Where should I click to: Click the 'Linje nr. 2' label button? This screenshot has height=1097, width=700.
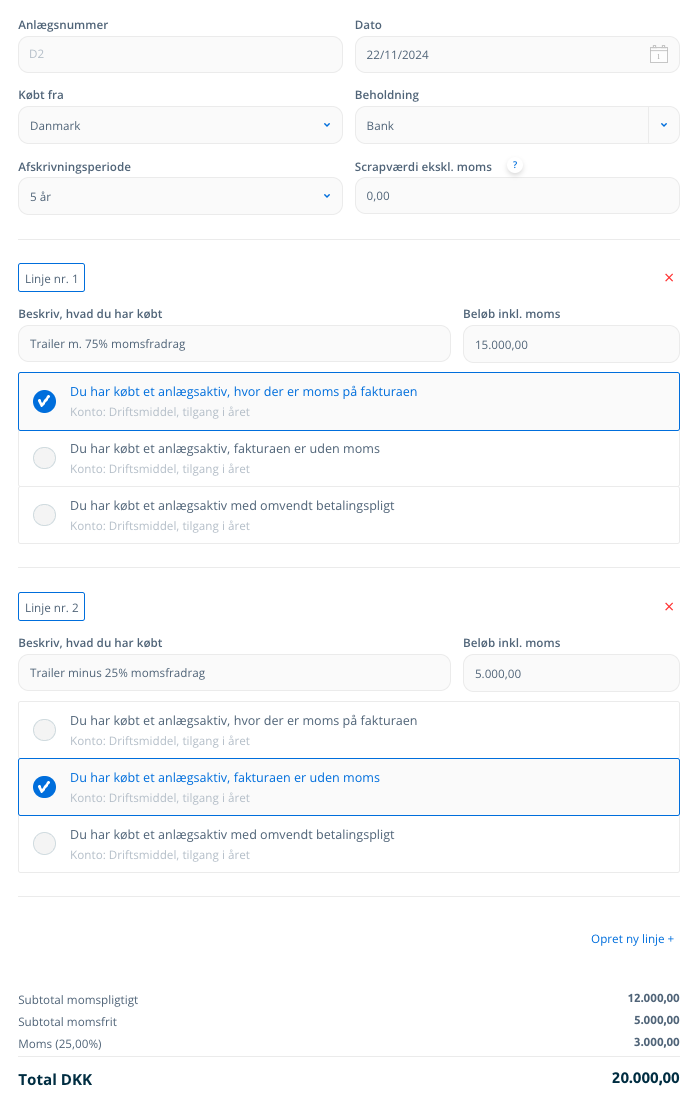pyautogui.click(x=51, y=607)
